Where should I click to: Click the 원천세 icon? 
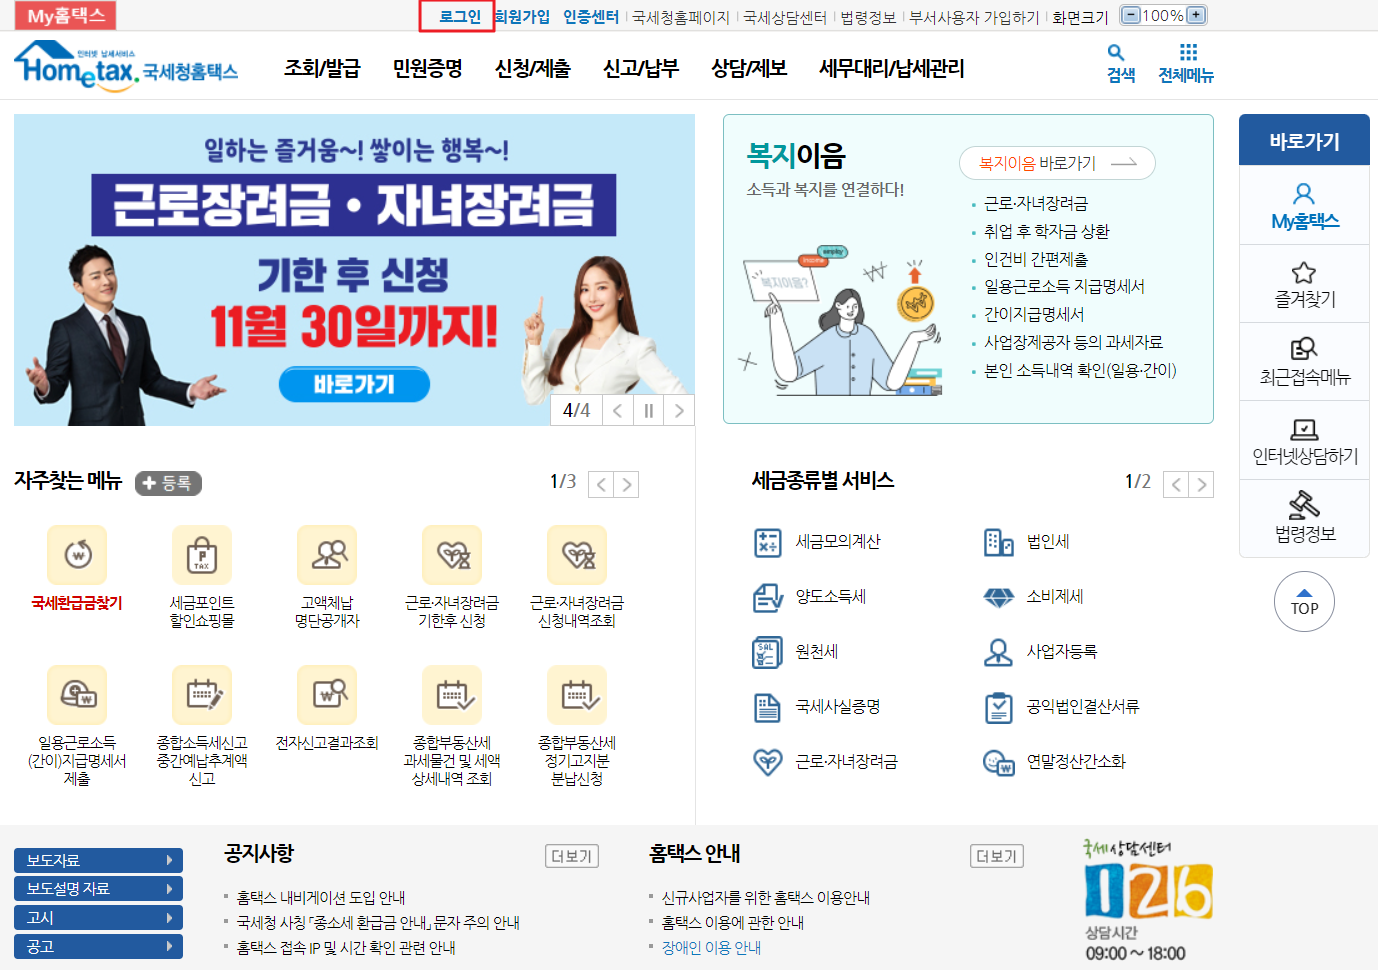(767, 652)
